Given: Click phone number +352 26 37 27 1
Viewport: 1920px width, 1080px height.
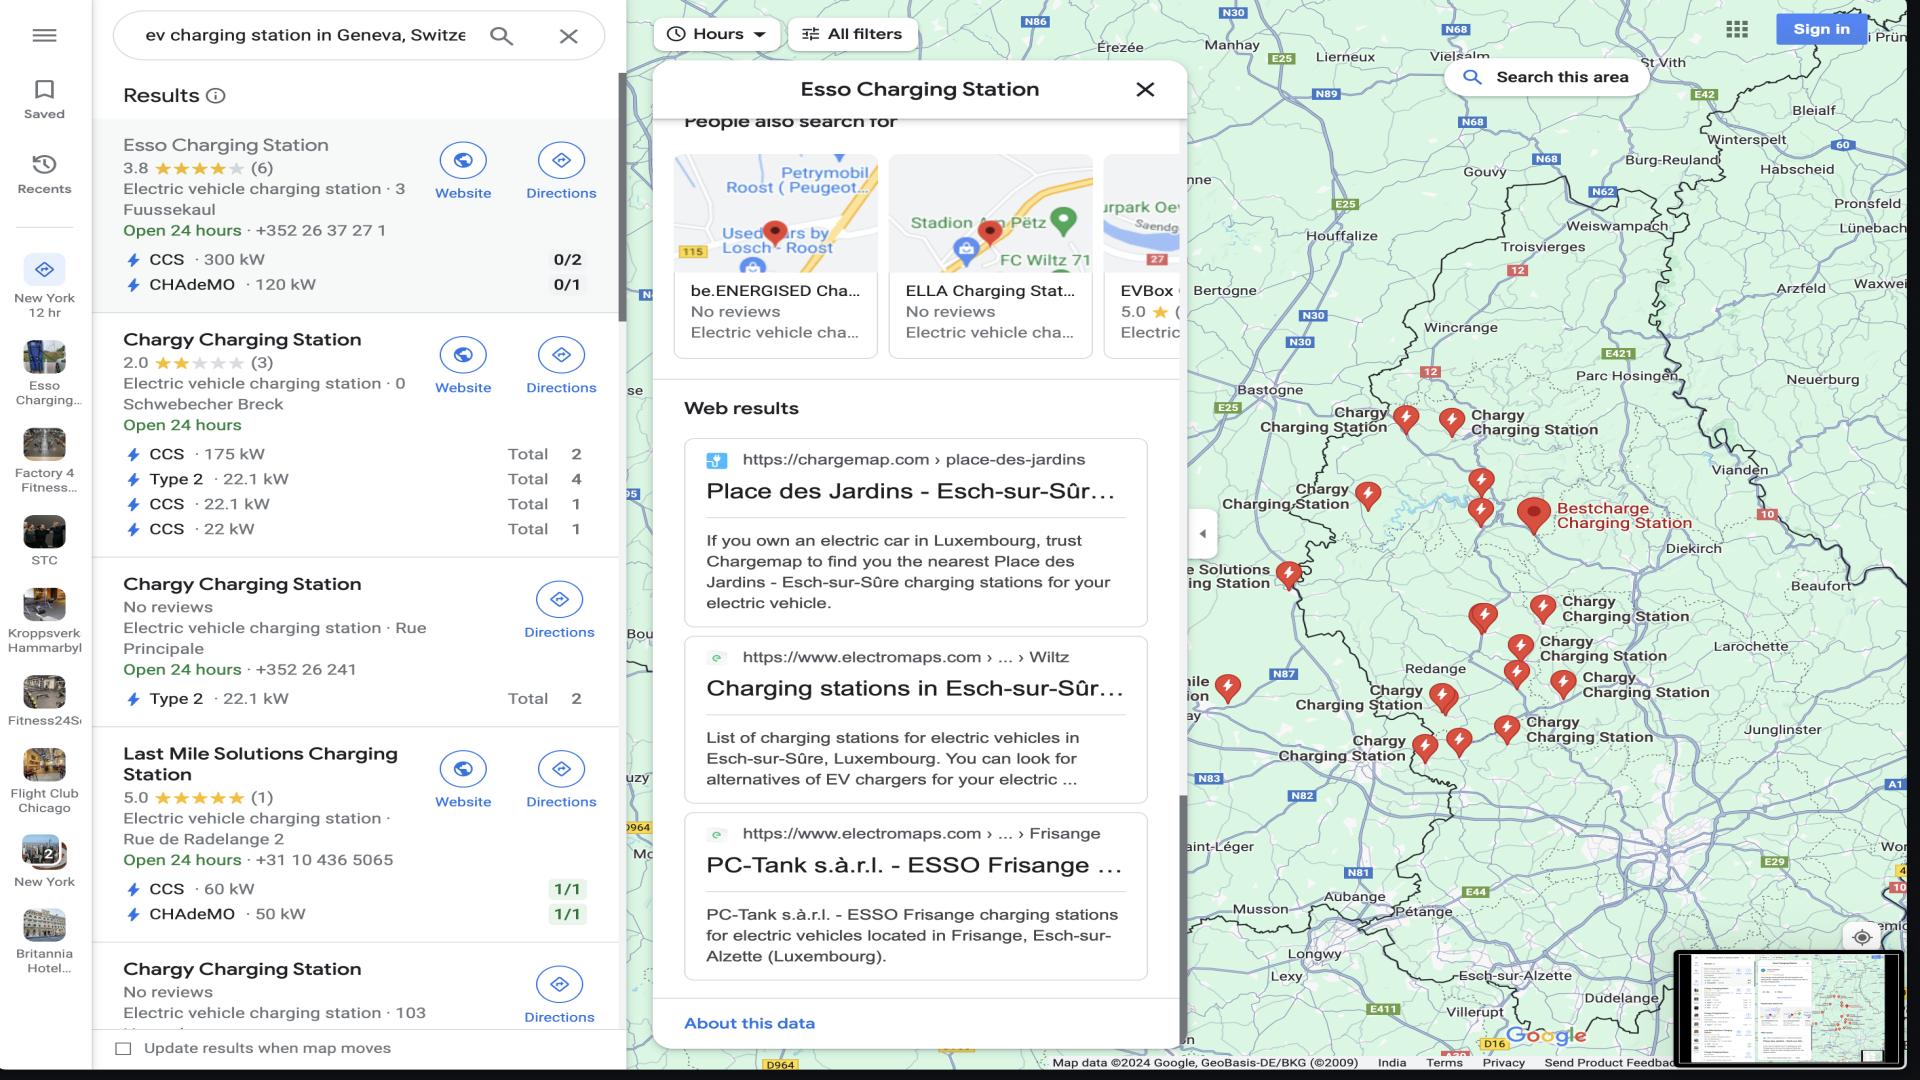Looking at the screenshot, I should (320, 231).
